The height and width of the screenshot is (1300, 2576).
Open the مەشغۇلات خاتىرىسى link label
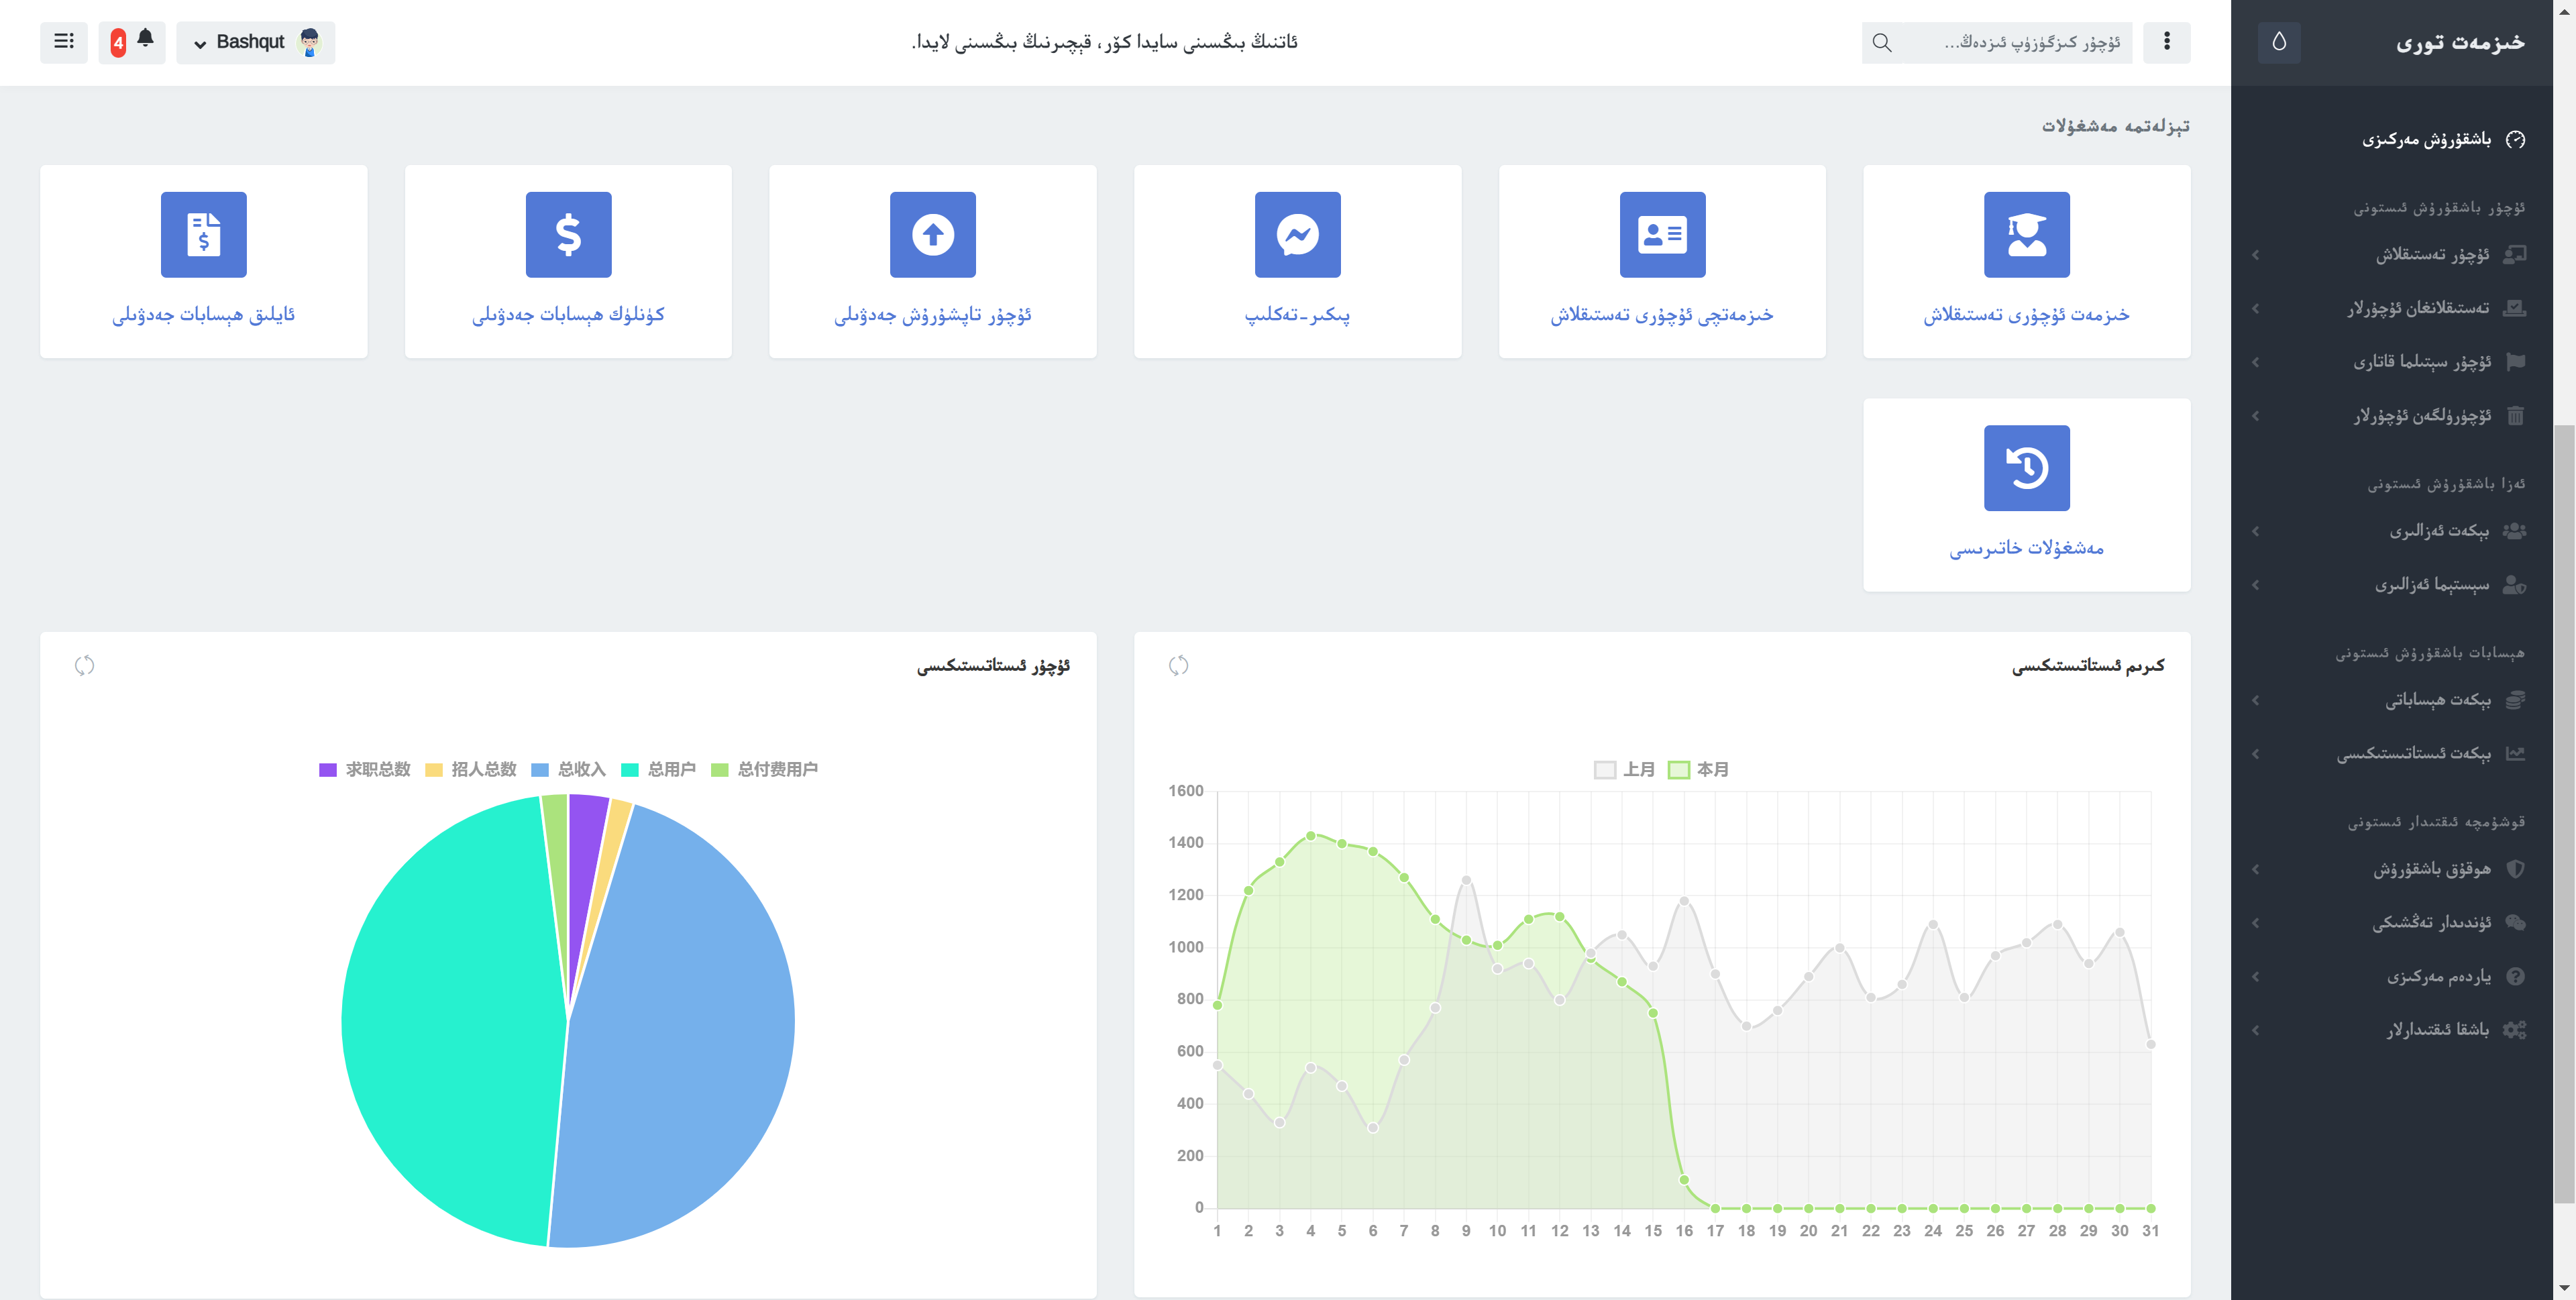[x=2027, y=548]
